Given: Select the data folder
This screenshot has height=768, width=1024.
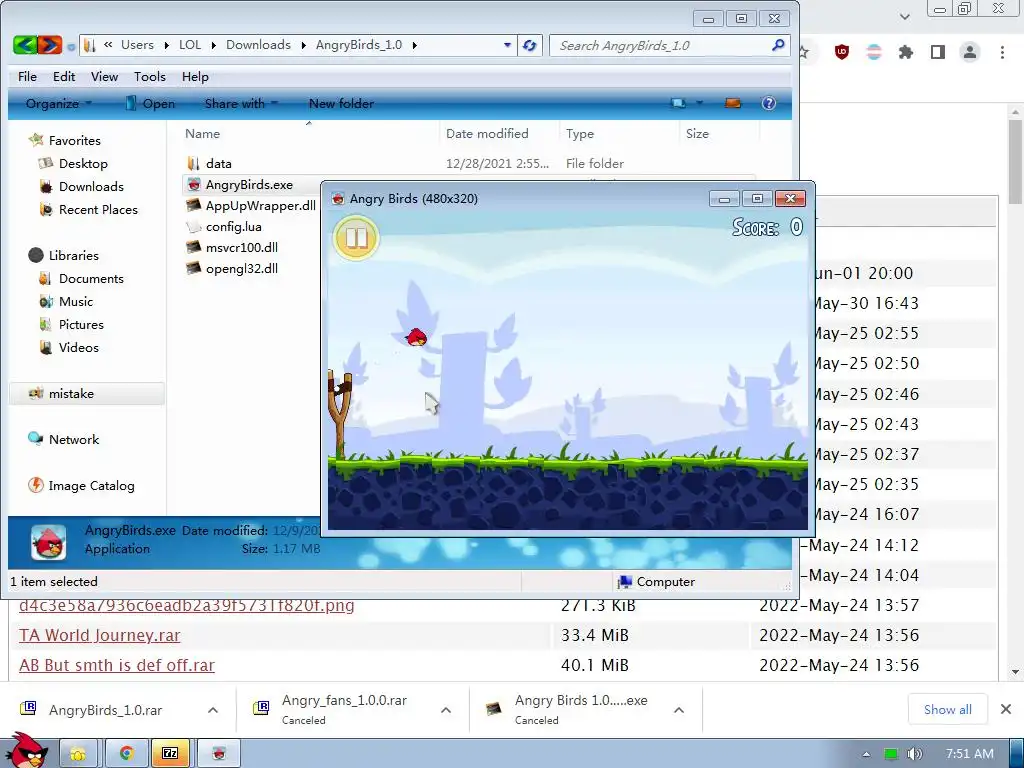Looking at the screenshot, I should (x=218, y=163).
